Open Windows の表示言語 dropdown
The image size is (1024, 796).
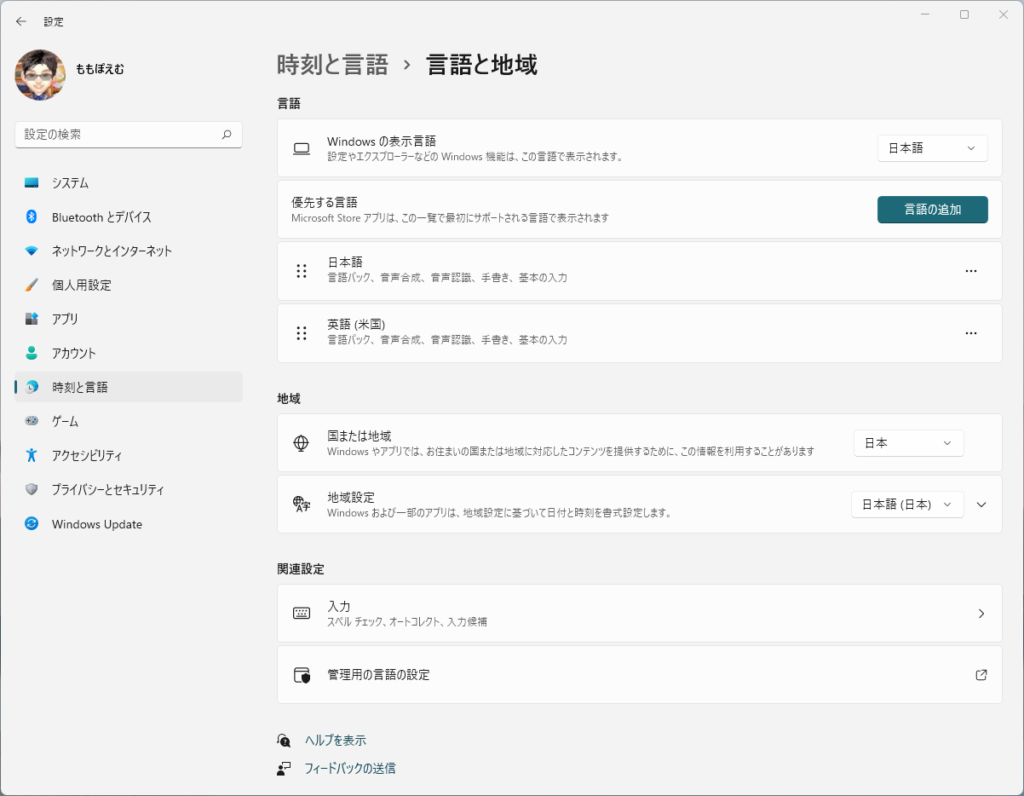coord(932,148)
